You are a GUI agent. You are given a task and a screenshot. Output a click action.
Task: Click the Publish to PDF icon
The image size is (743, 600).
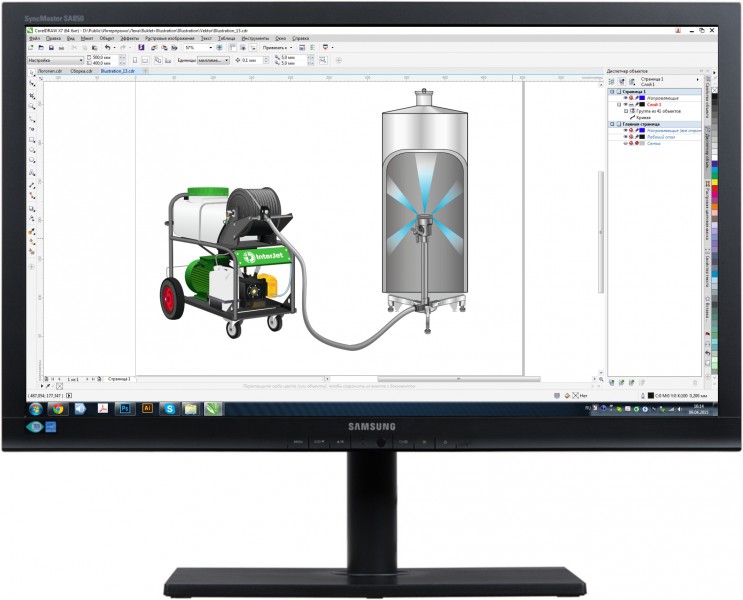coord(174,47)
